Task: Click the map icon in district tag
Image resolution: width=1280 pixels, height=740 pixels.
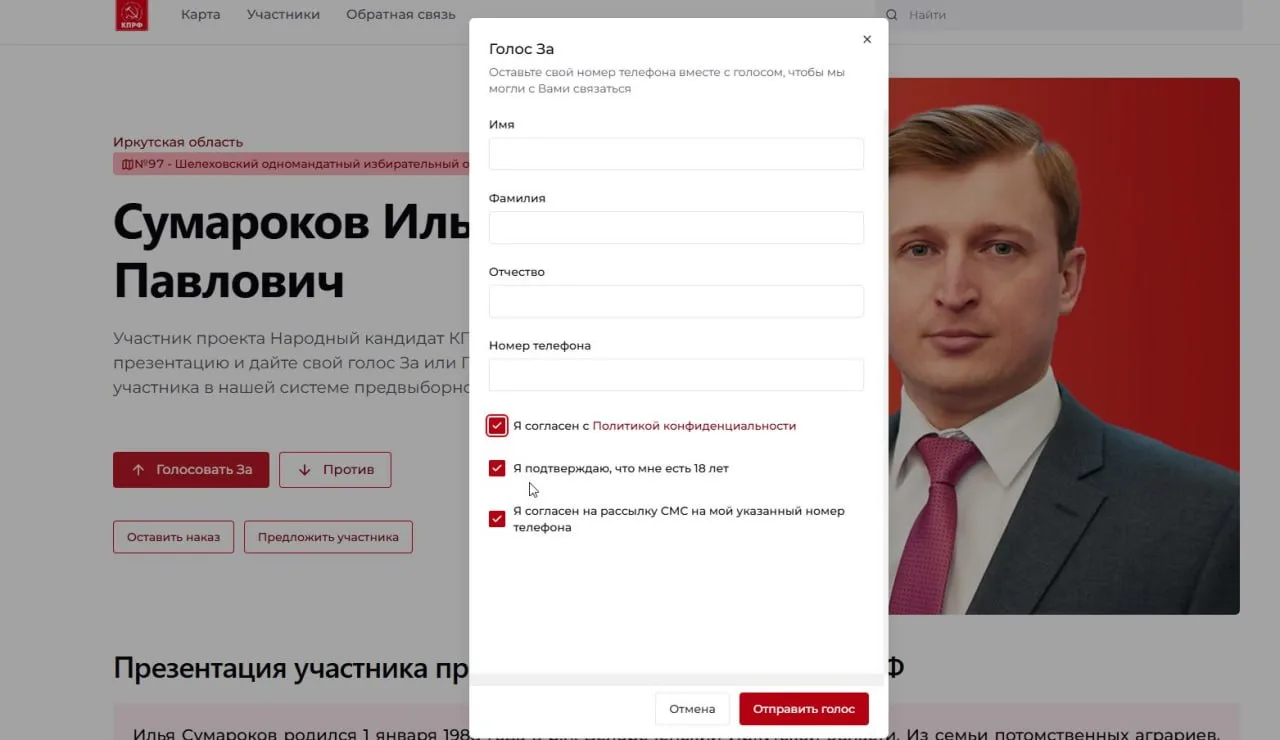Action: pos(128,164)
